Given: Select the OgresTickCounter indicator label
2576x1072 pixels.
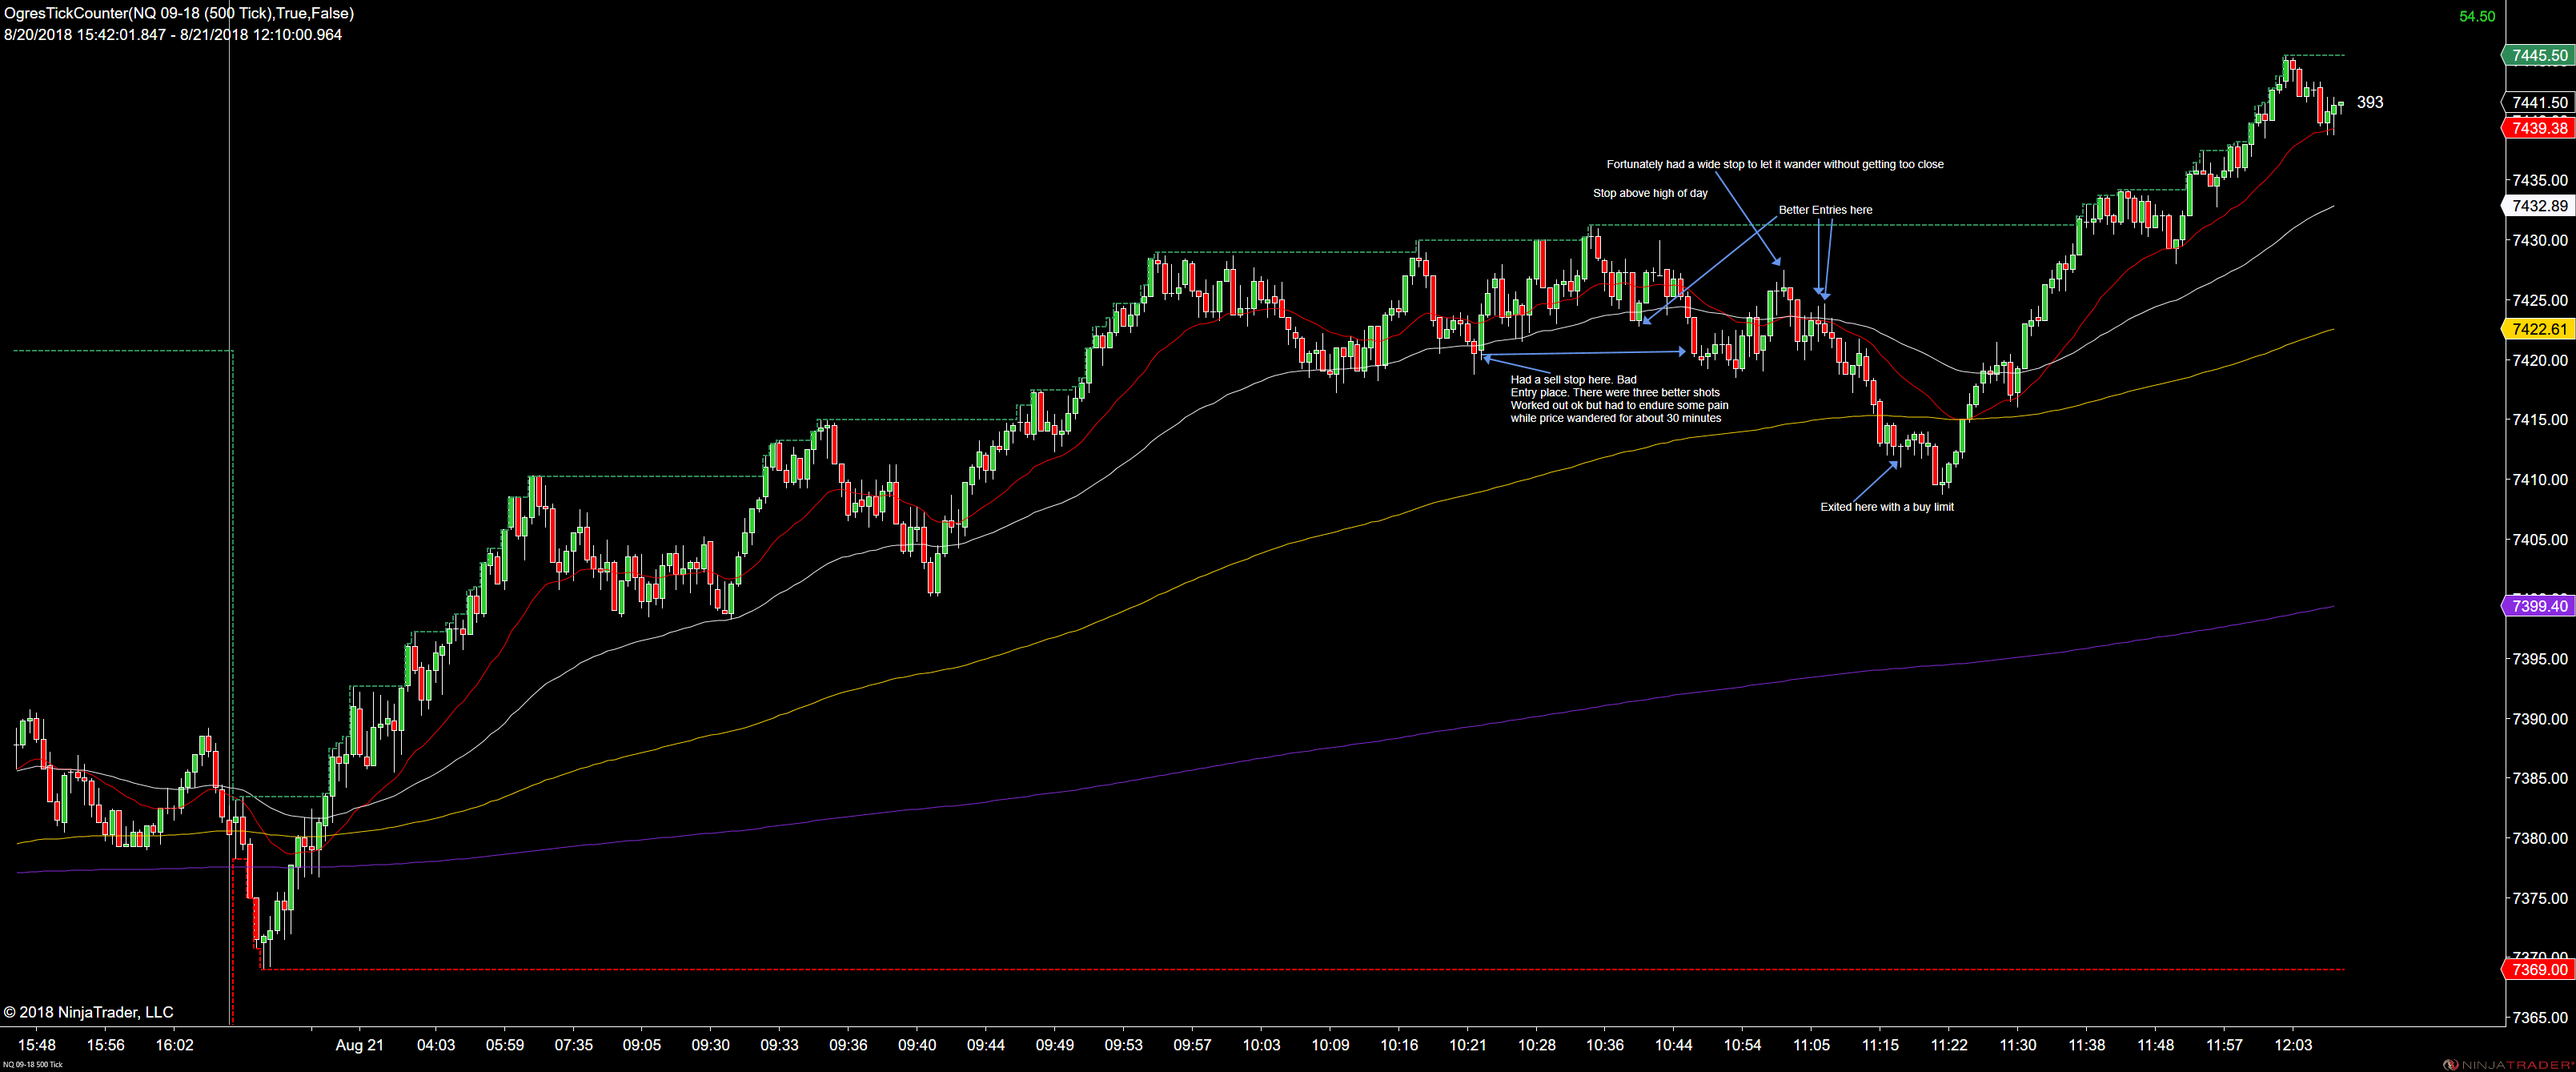Looking at the screenshot, I should (x=179, y=13).
